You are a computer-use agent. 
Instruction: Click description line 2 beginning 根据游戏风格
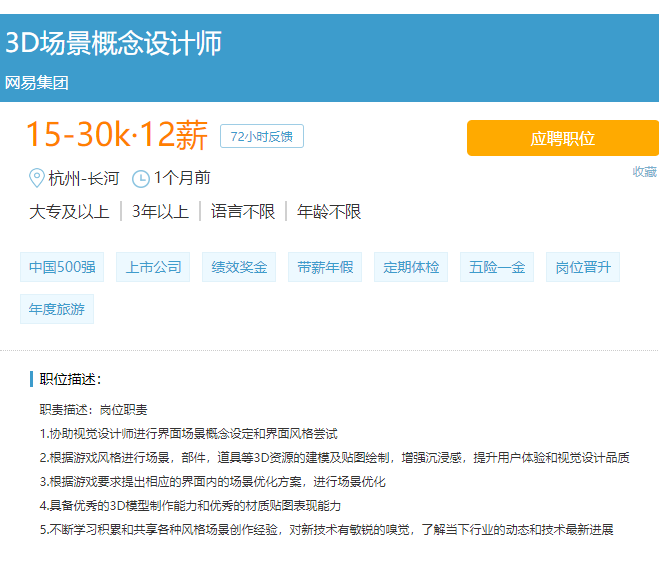point(335,458)
